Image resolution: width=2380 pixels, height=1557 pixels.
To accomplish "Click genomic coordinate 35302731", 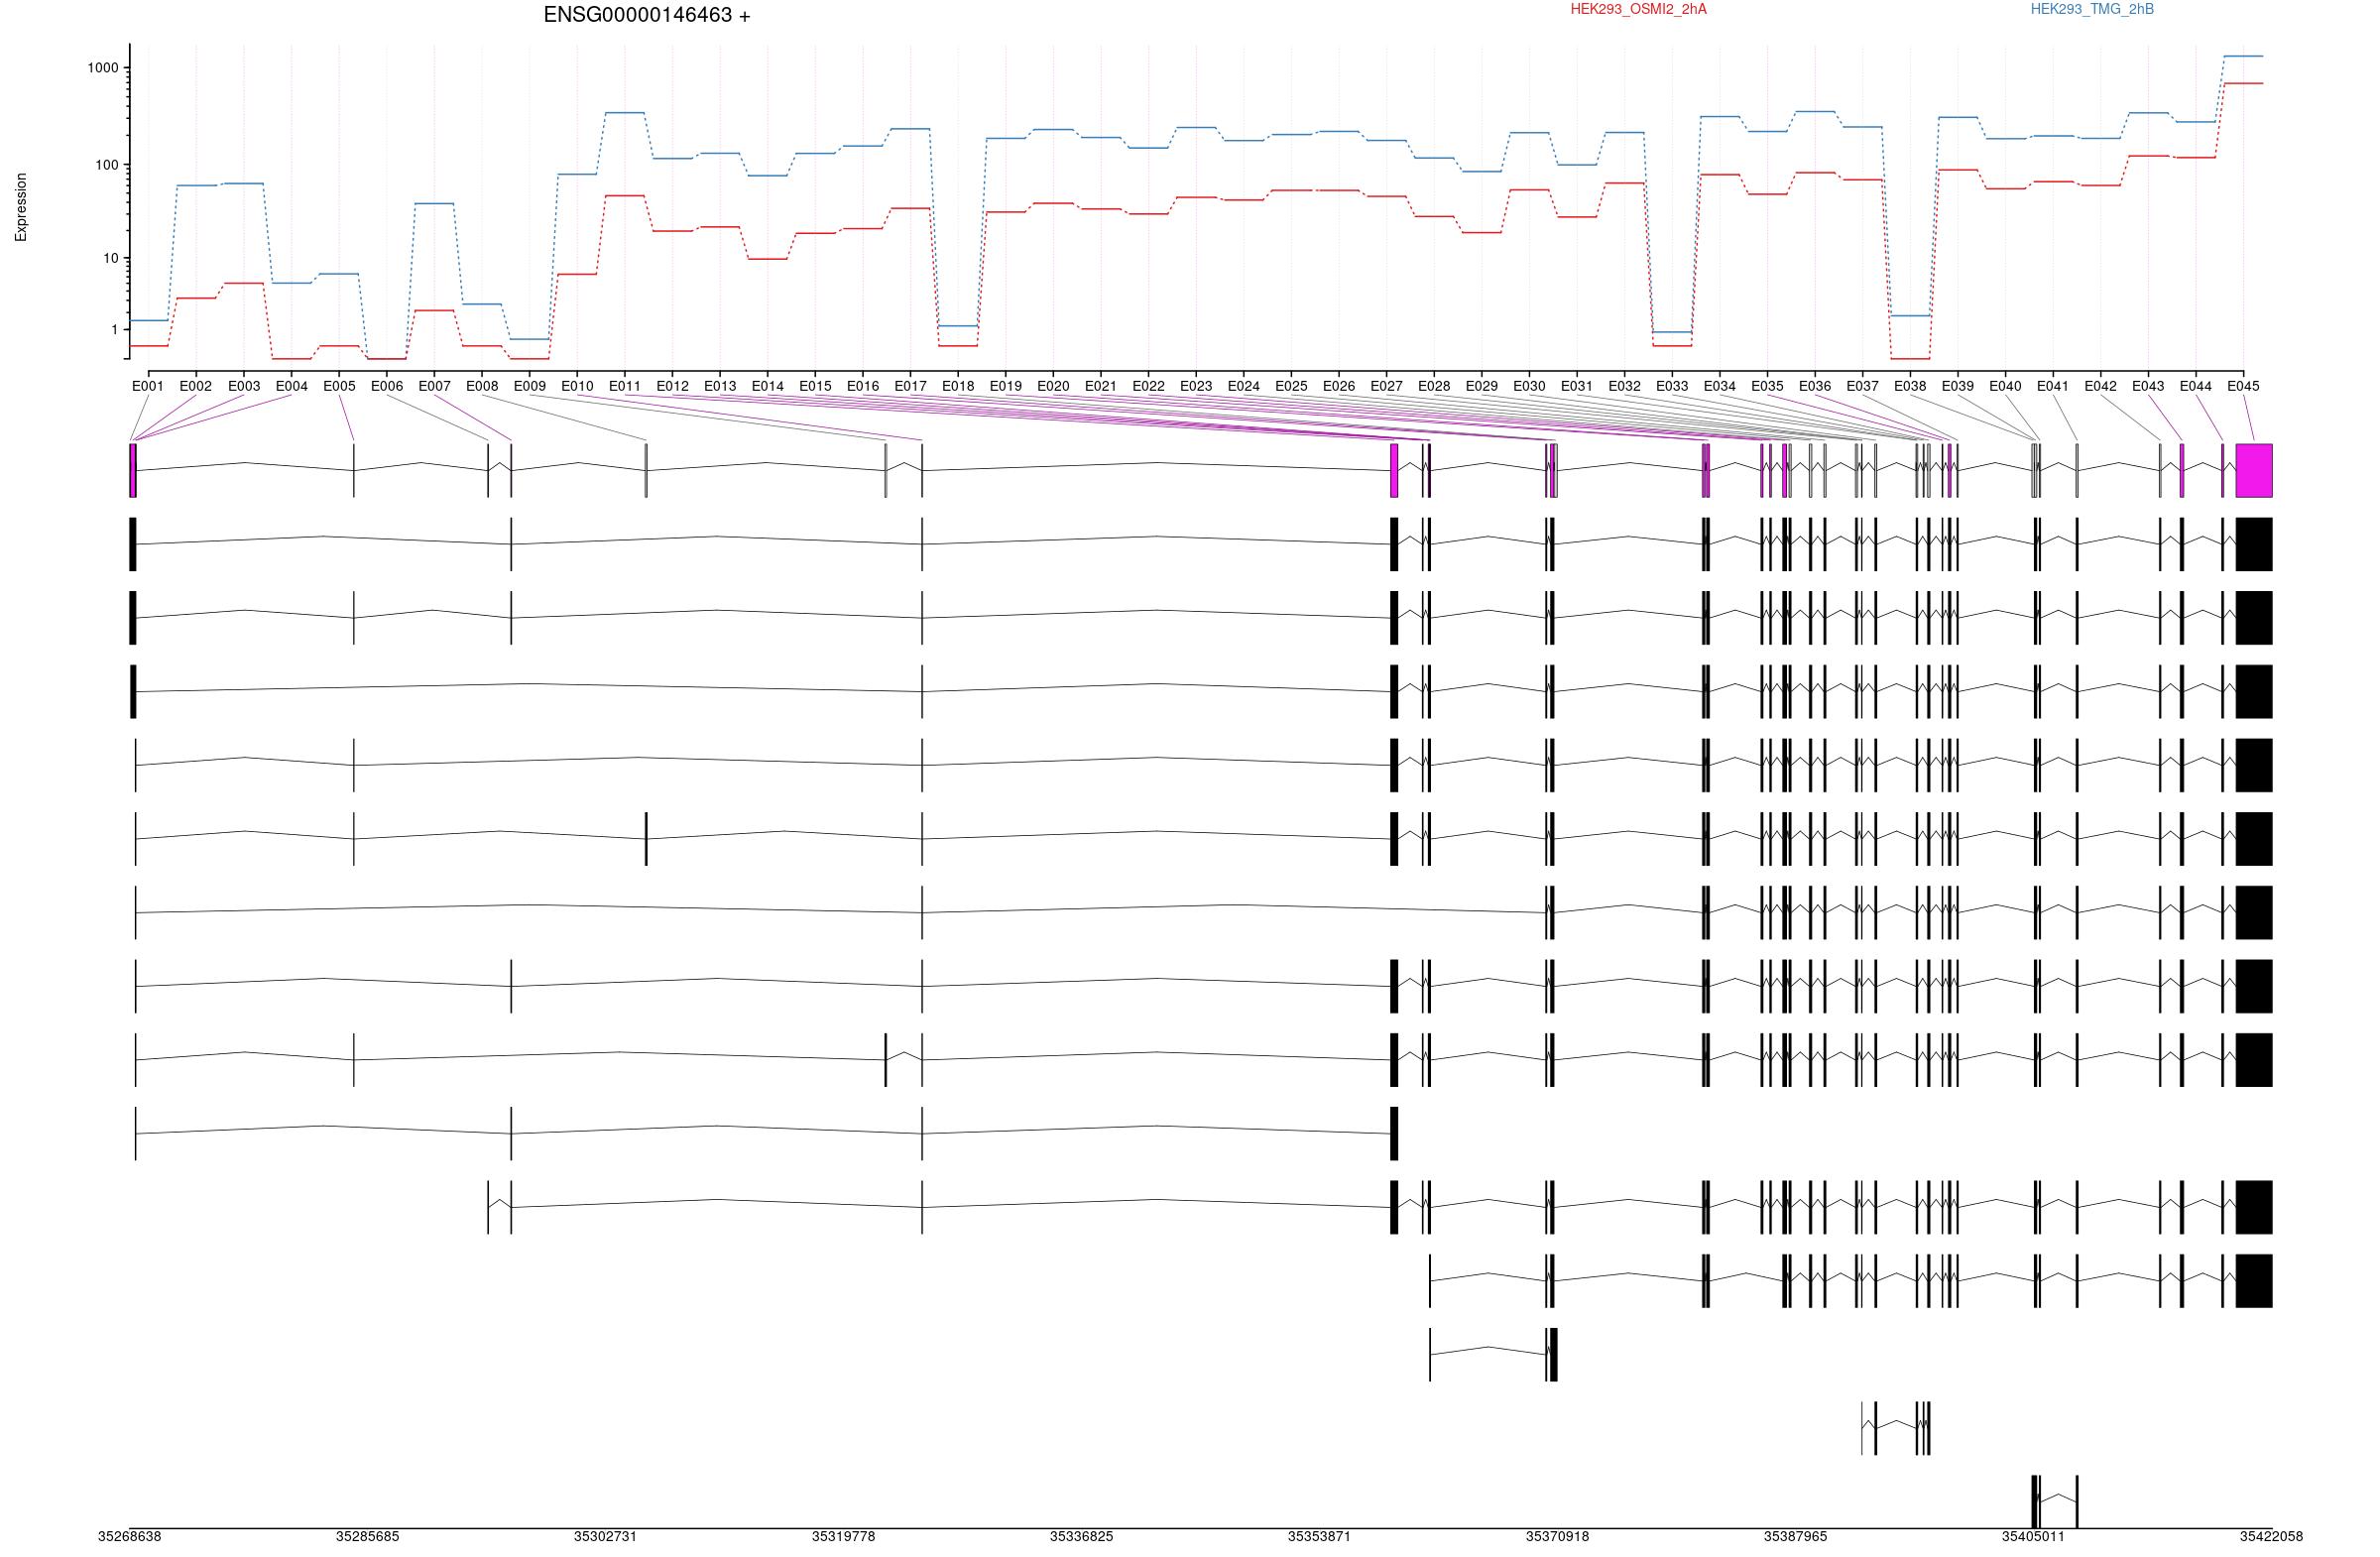I will click(x=605, y=1536).
